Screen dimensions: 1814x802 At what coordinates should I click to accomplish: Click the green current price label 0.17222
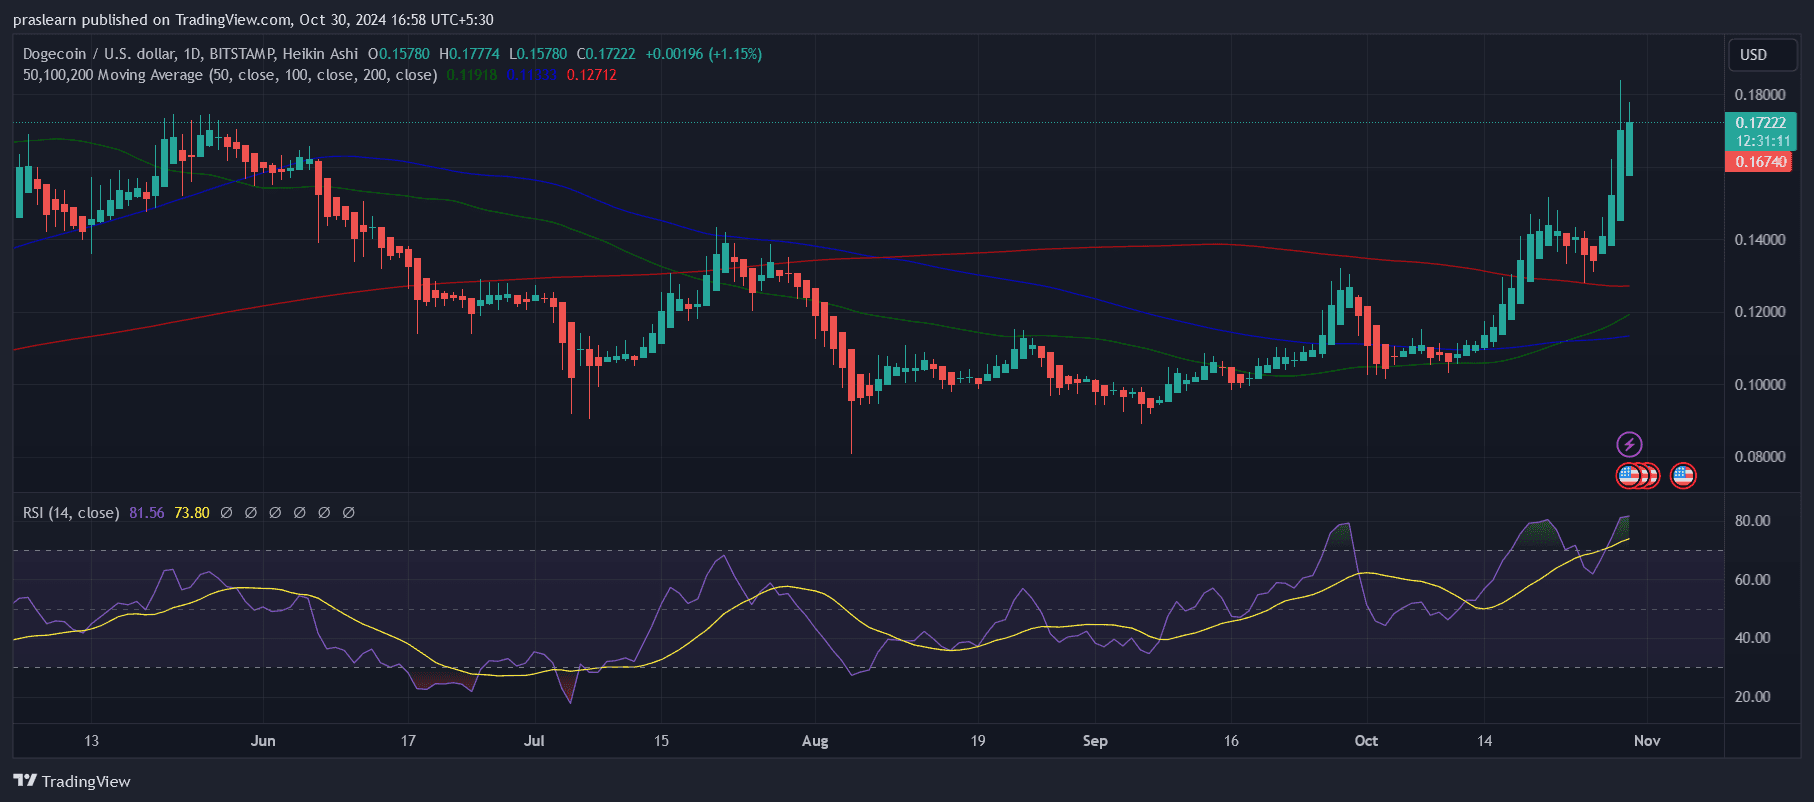coord(1760,123)
